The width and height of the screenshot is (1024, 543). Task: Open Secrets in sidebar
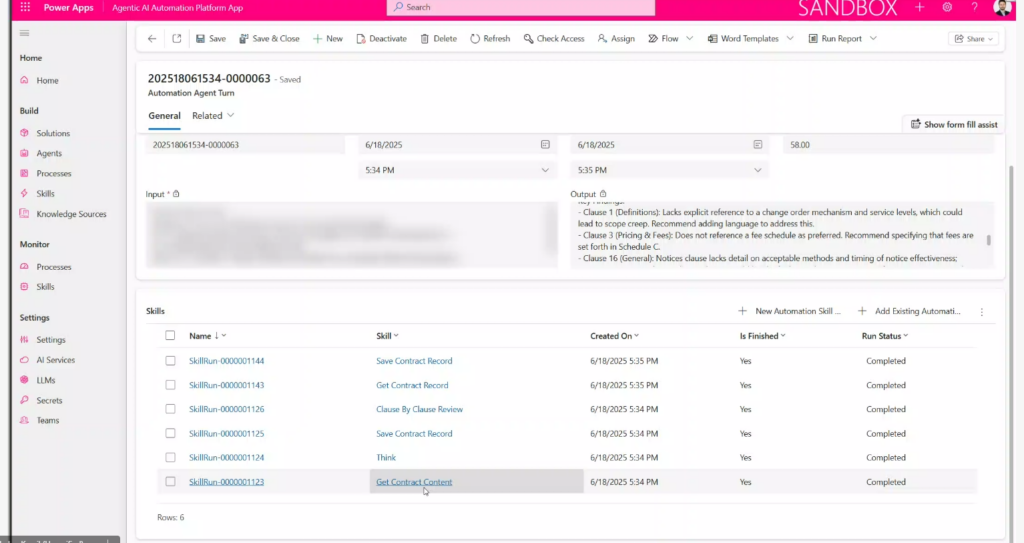click(x=49, y=401)
